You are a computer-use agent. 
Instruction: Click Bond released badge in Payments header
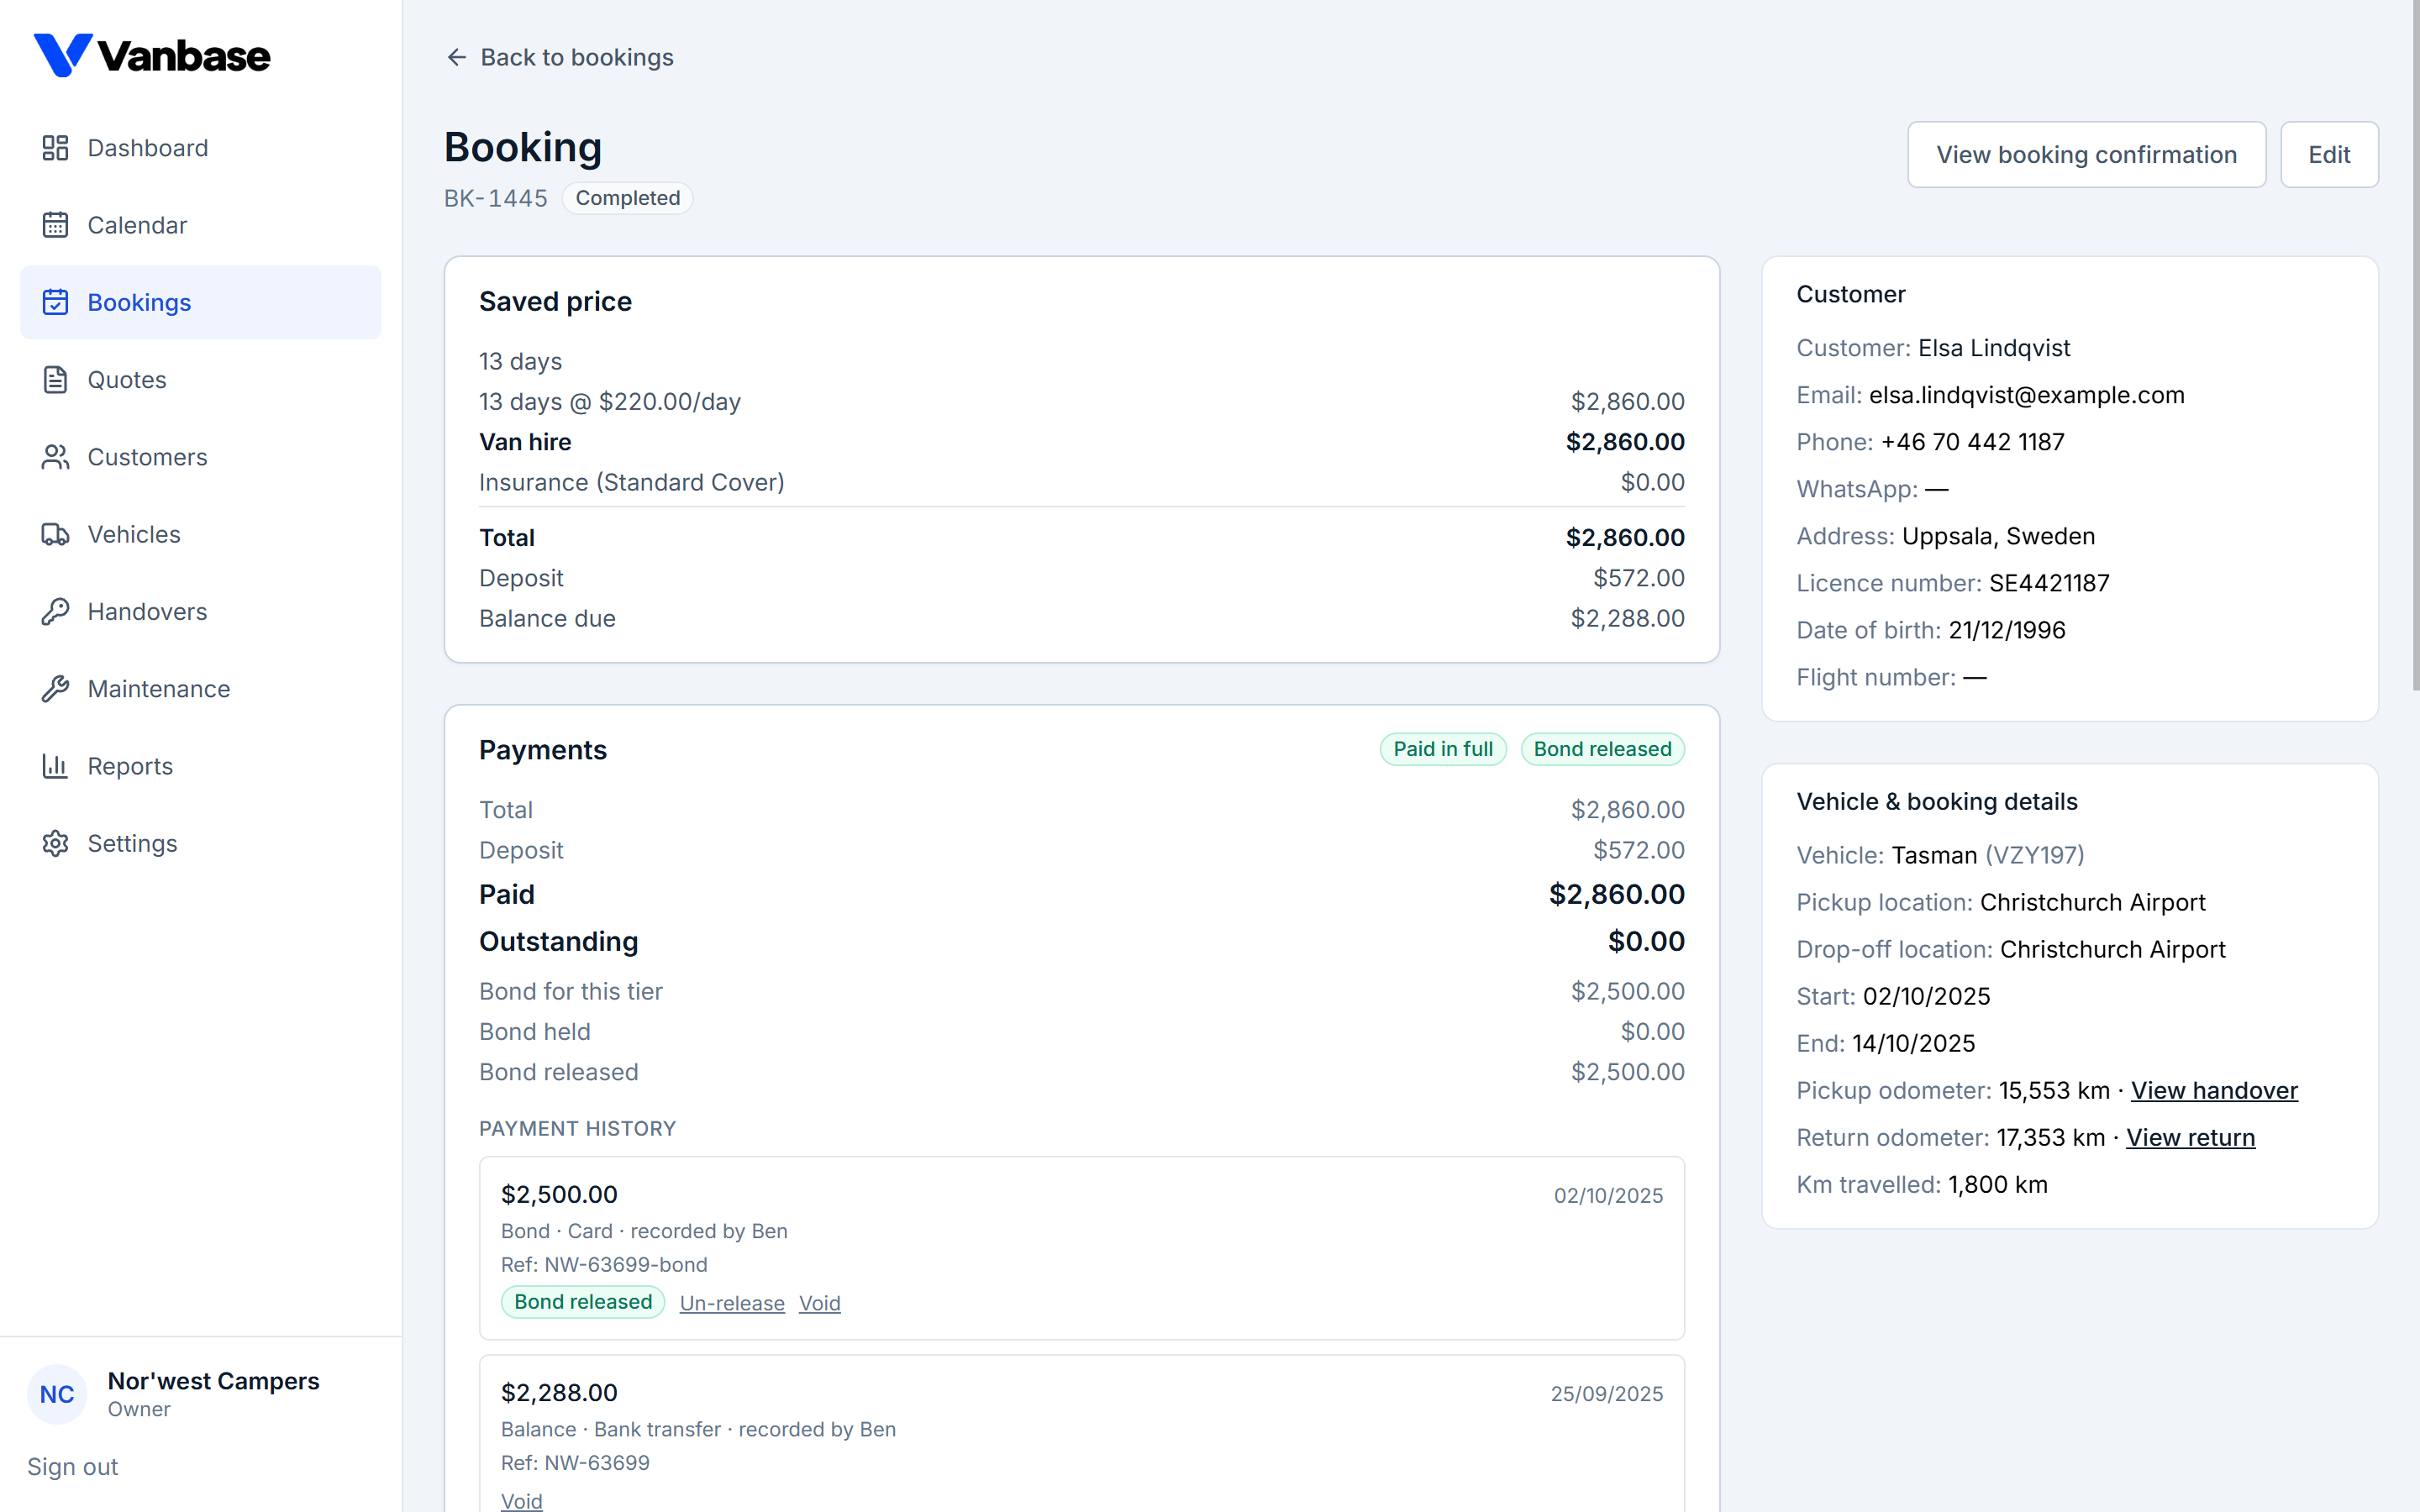click(x=1602, y=749)
